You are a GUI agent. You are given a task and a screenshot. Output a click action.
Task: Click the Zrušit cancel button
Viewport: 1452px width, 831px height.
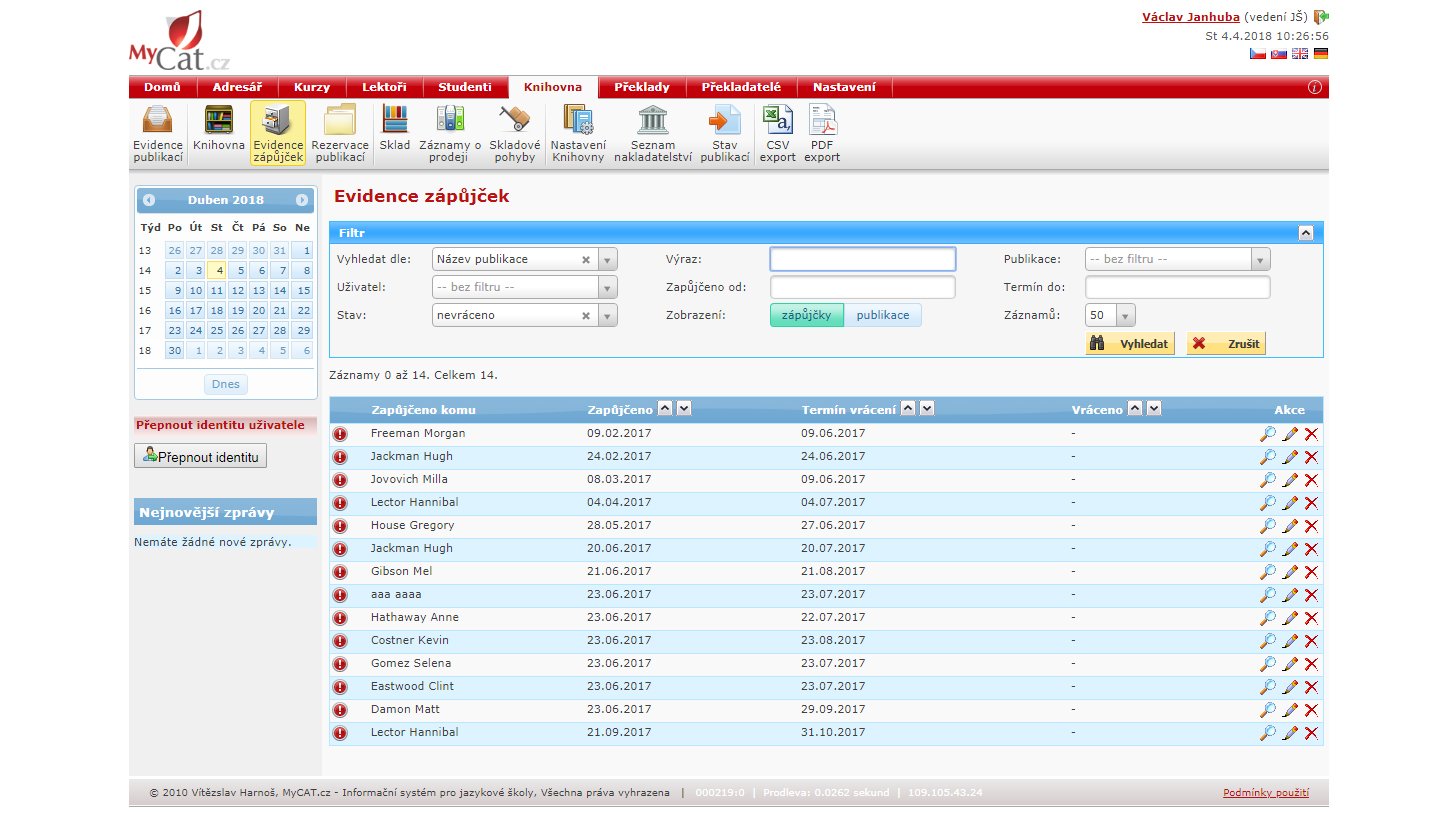(x=1226, y=343)
